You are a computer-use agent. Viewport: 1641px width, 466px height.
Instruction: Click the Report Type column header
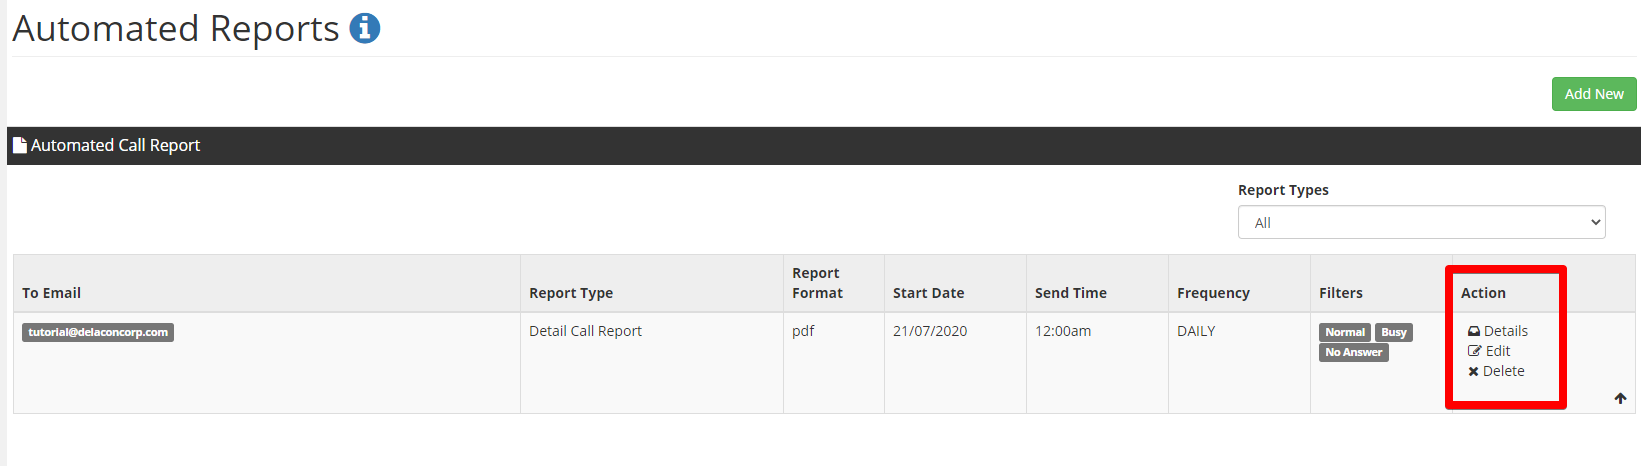tap(571, 293)
